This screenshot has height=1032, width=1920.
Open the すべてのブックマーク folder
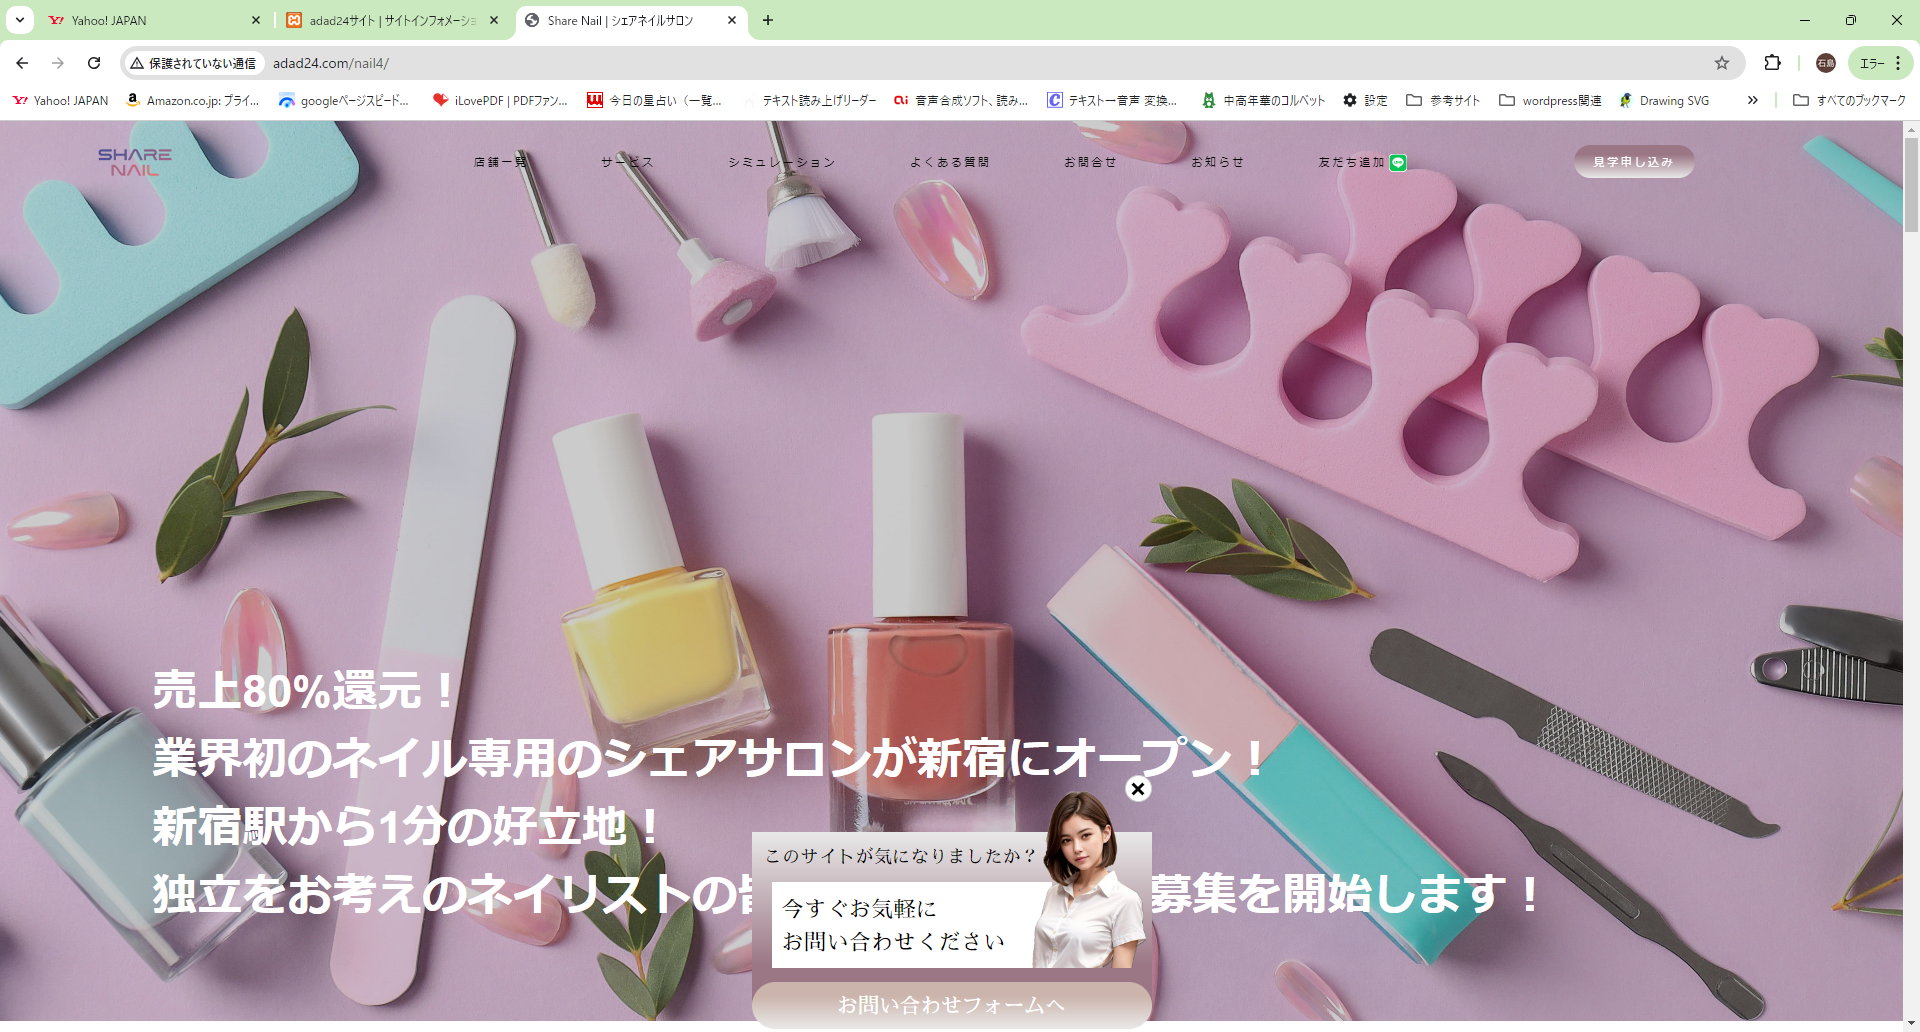[1849, 100]
